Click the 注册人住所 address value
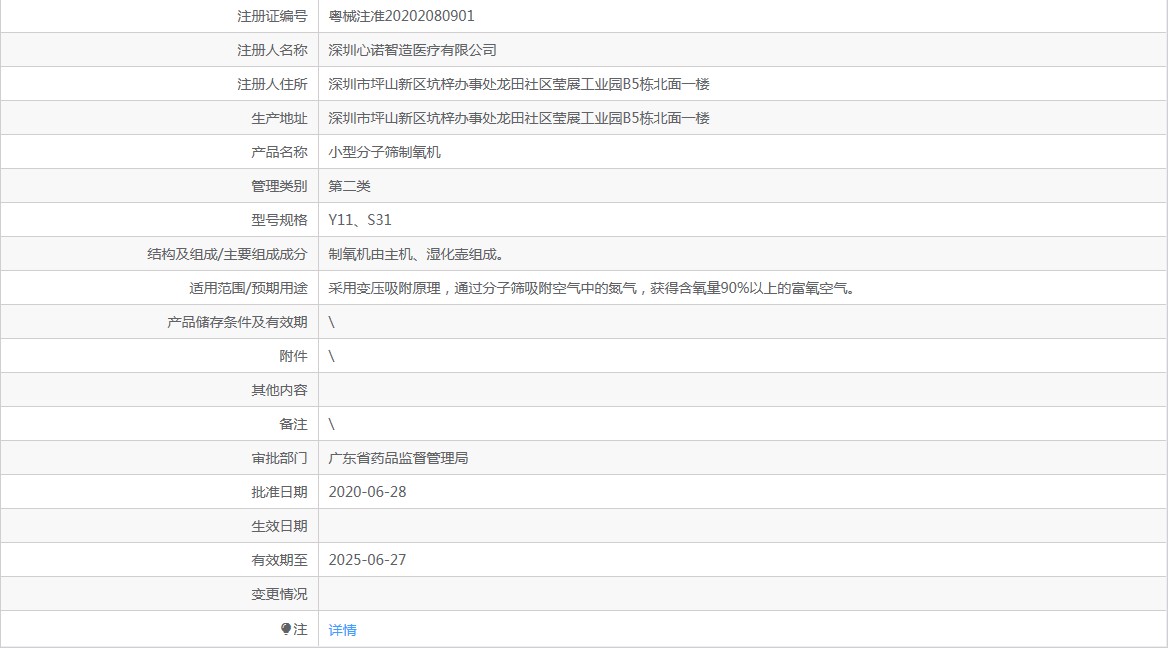1169x651 pixels. [519, 84]
